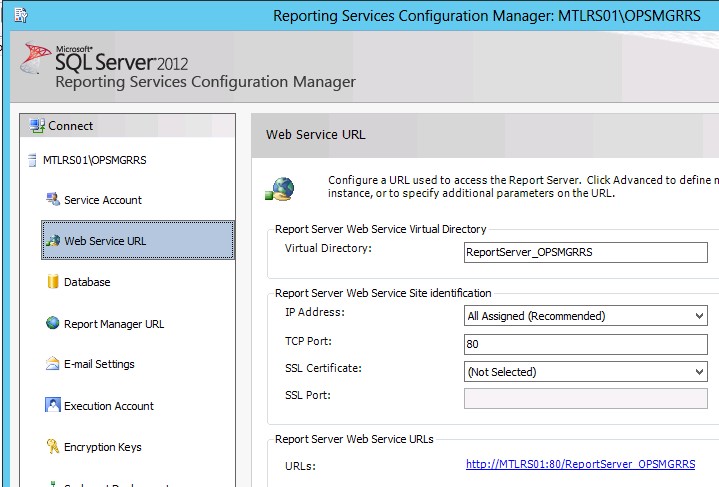The image size is (719, 487).
Task: Click the SSL Port input field
Action: (586, 398)
